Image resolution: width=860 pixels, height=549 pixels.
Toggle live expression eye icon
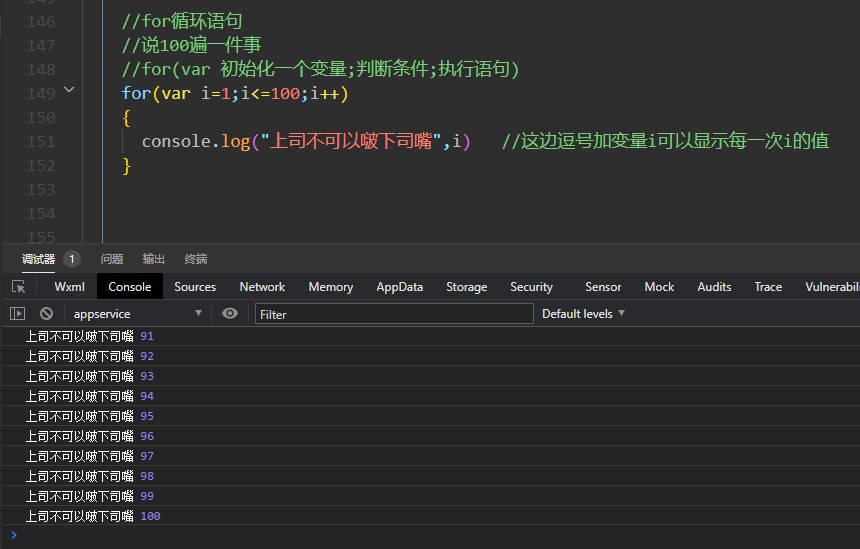click(x=230, y=313)
